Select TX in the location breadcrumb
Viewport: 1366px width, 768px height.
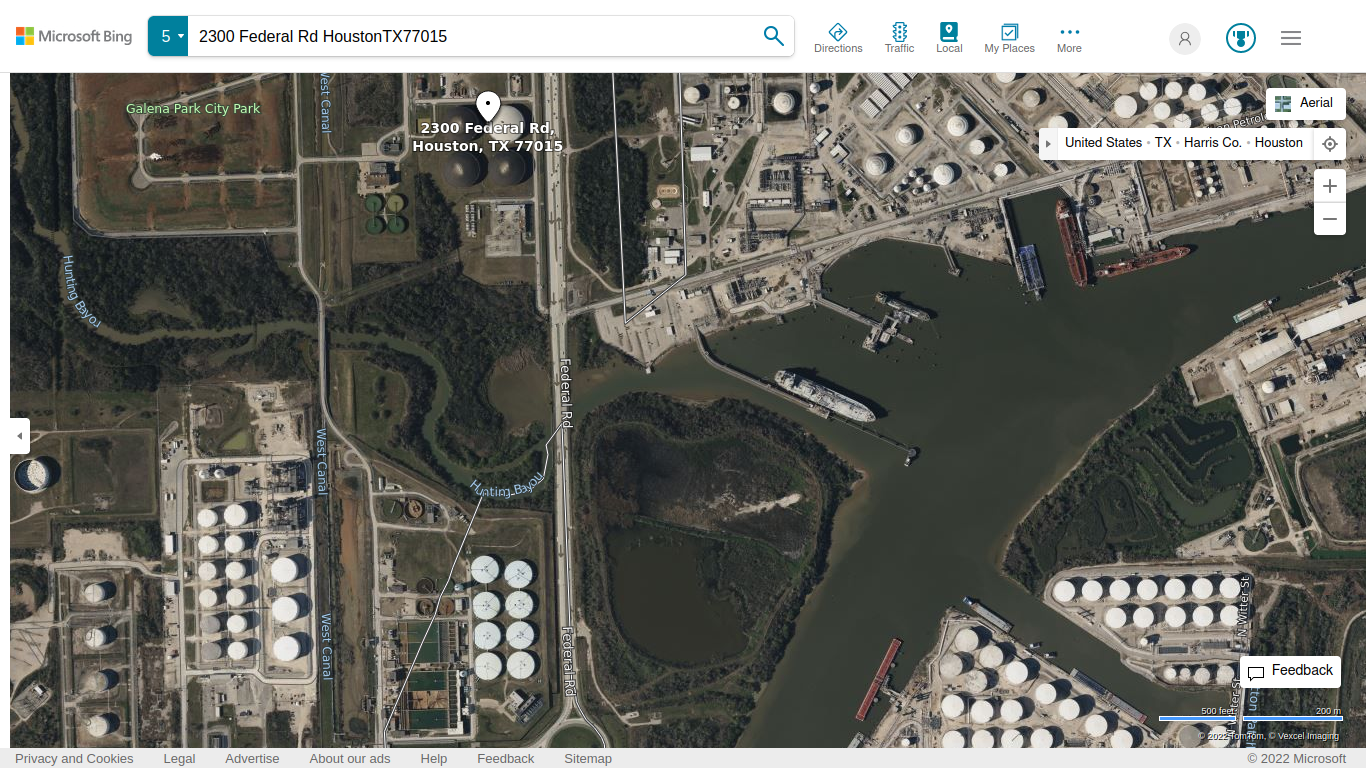[x=1163, y=143]
